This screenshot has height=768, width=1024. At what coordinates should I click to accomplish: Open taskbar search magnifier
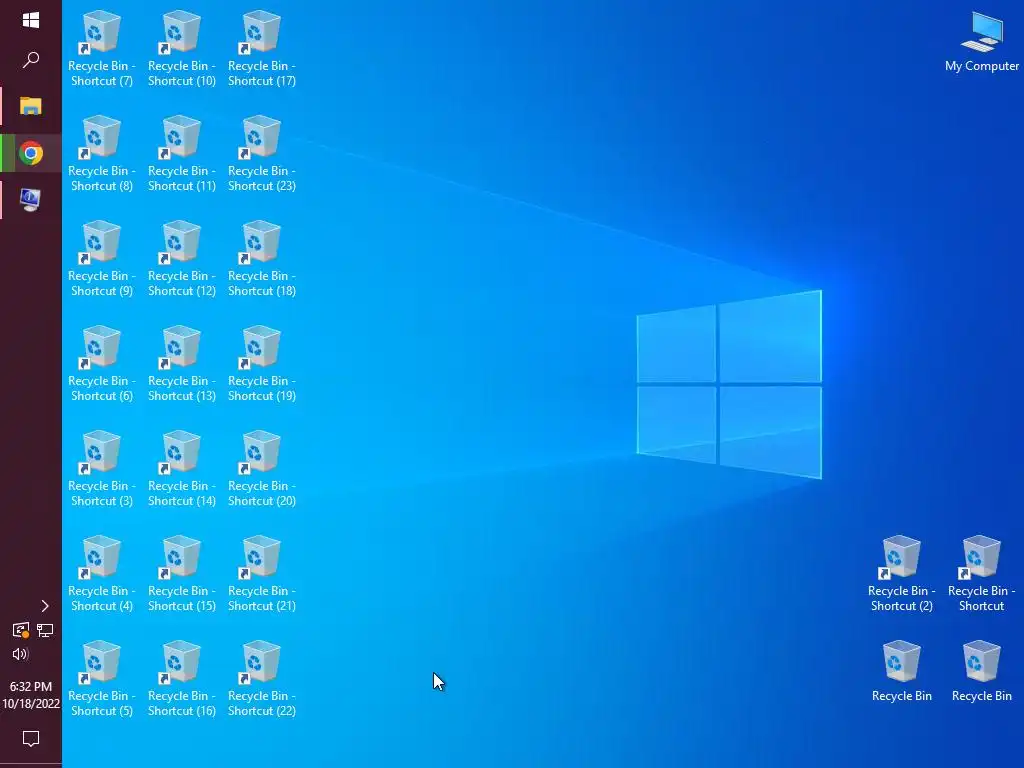[31, 60]
